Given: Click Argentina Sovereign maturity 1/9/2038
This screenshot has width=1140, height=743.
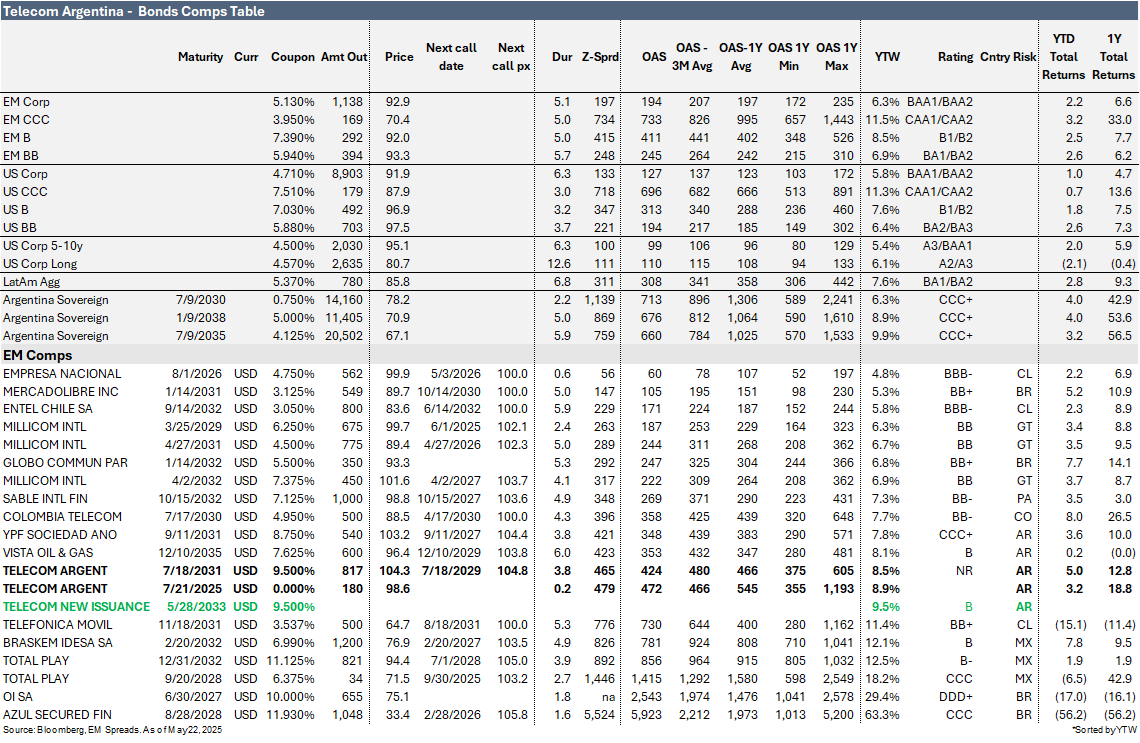Looking at the screenshot, I should point(201,318).
